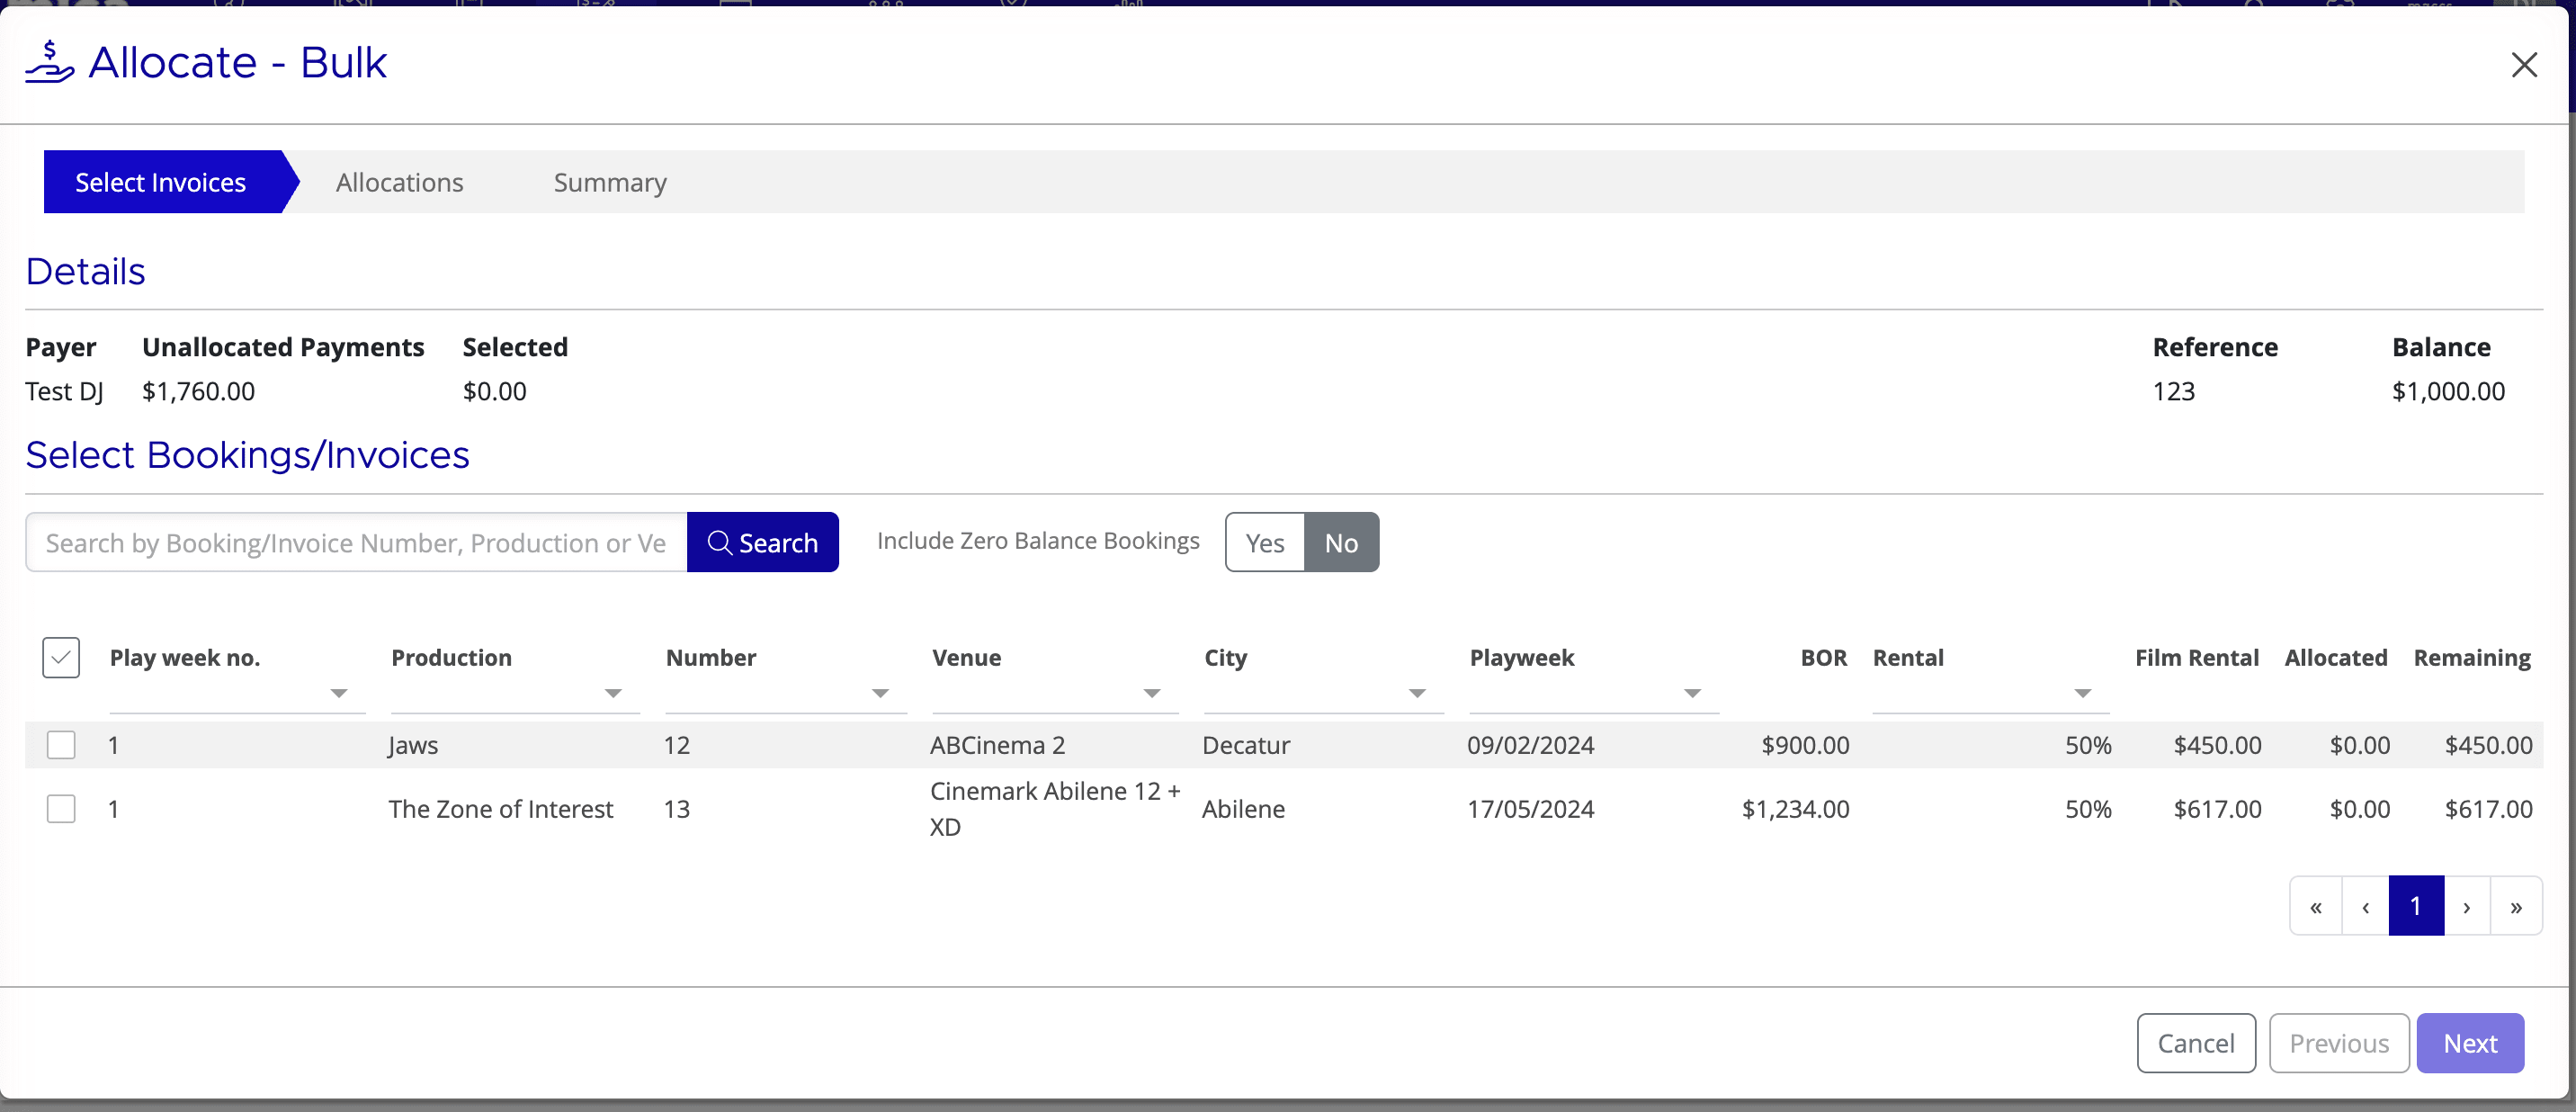Click the Next button
Screen dimensions: 2576x1112
pyautogui.click(x=2470, y=1043)
